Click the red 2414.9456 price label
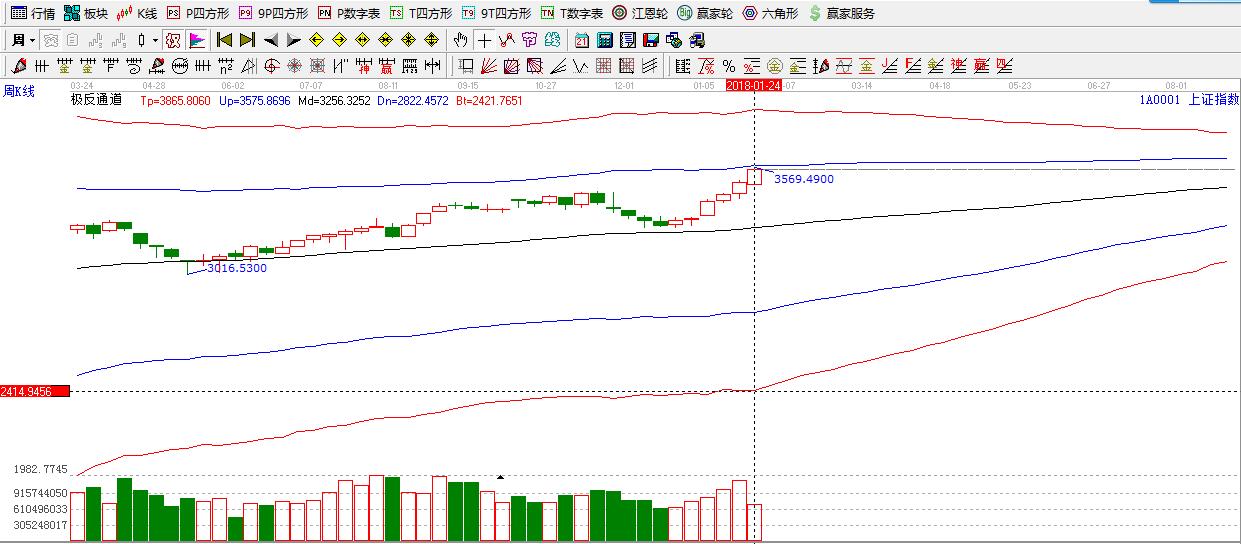The height and width of the screenshot is (544, 1241). tap(35, 390)
